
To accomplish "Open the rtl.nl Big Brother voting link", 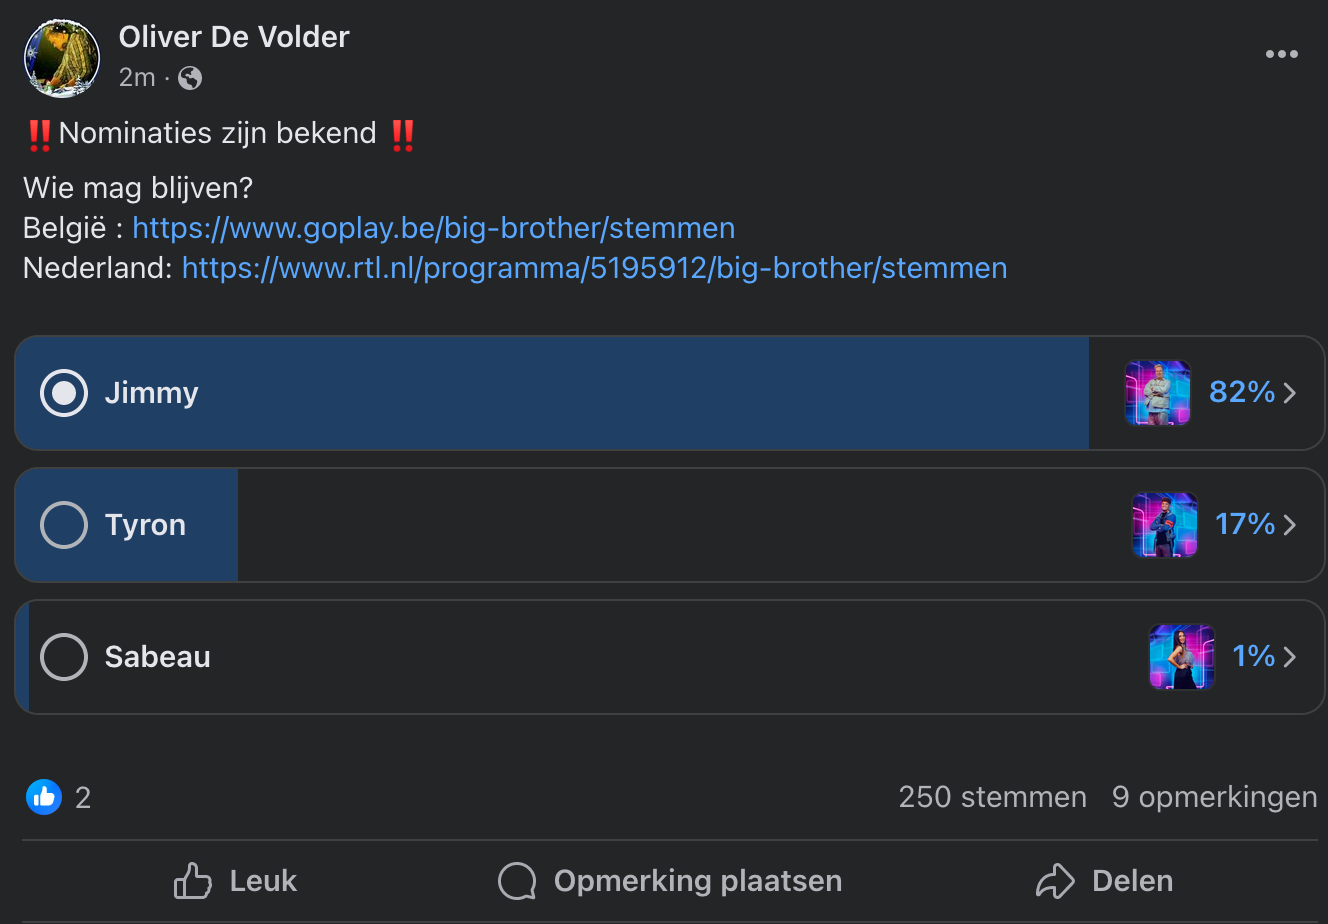I will coord(594,268).
